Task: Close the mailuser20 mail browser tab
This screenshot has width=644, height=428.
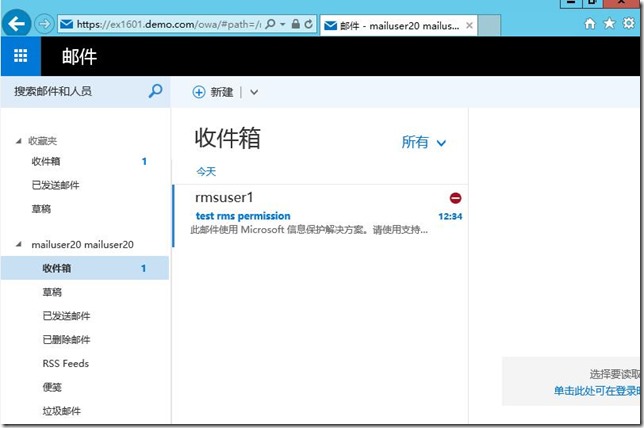Action: pos(469,25)
